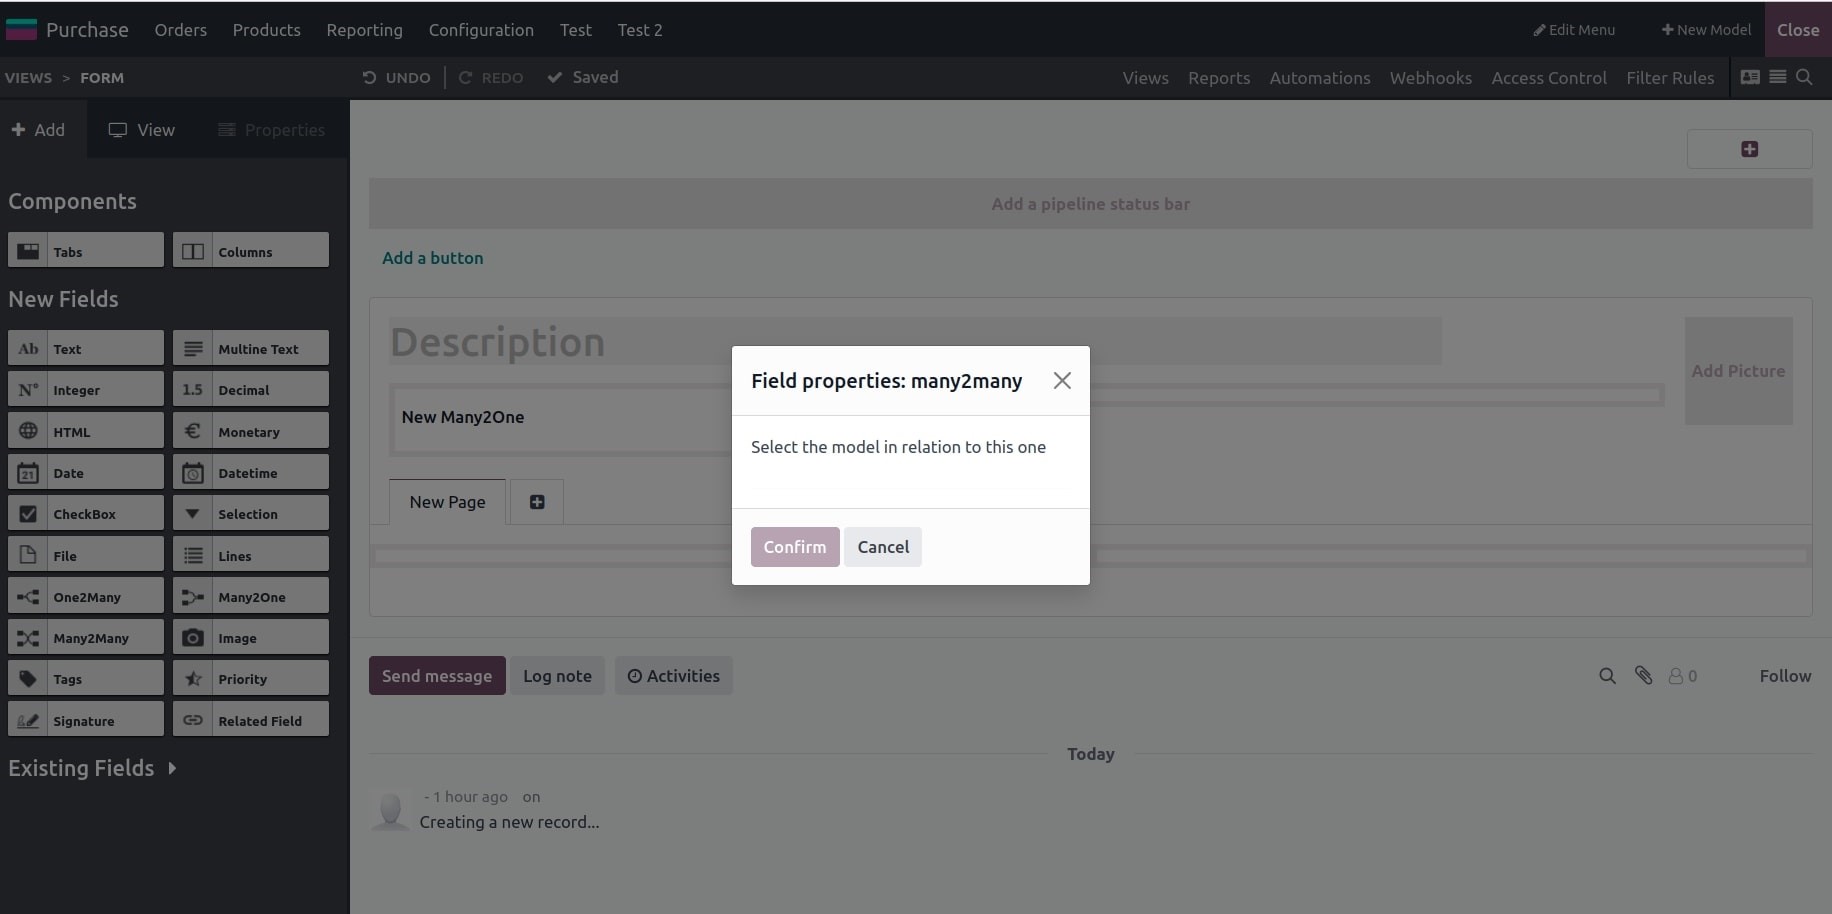Open the chatter search magnifier icon
Image resolution: width=1832 pixels, height=914 pixels.
tap(1607, 676)
